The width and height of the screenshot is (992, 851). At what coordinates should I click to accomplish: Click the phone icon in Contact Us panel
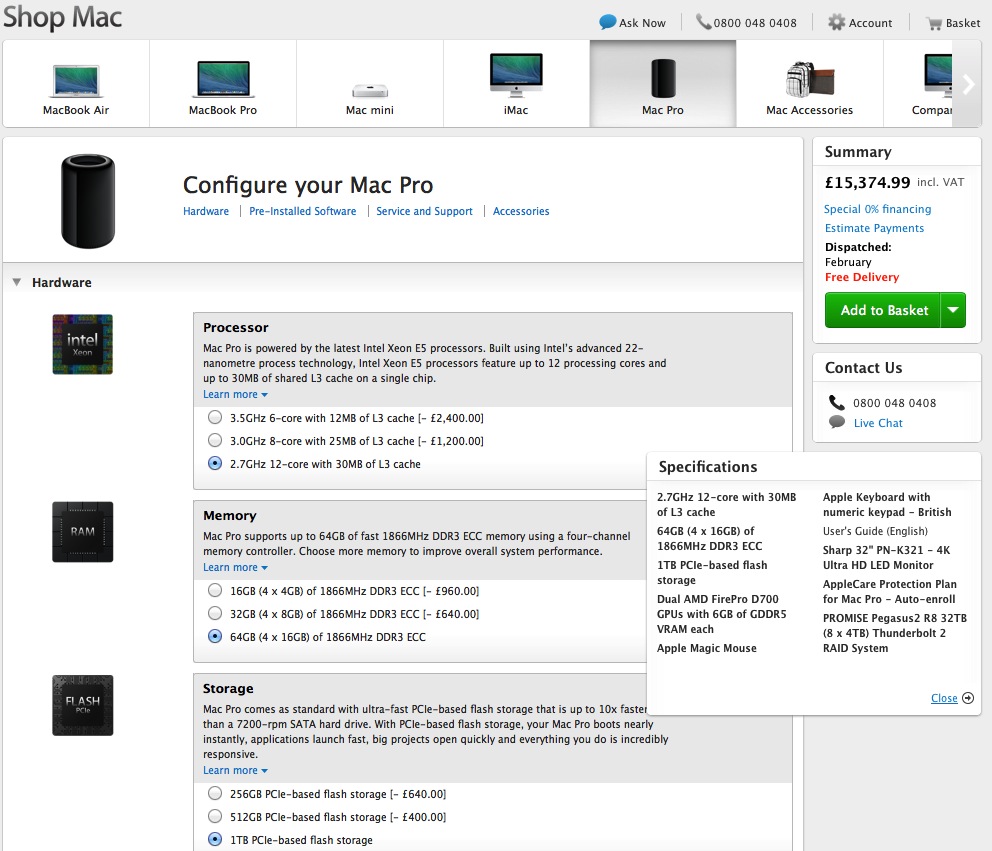(836, 402)
